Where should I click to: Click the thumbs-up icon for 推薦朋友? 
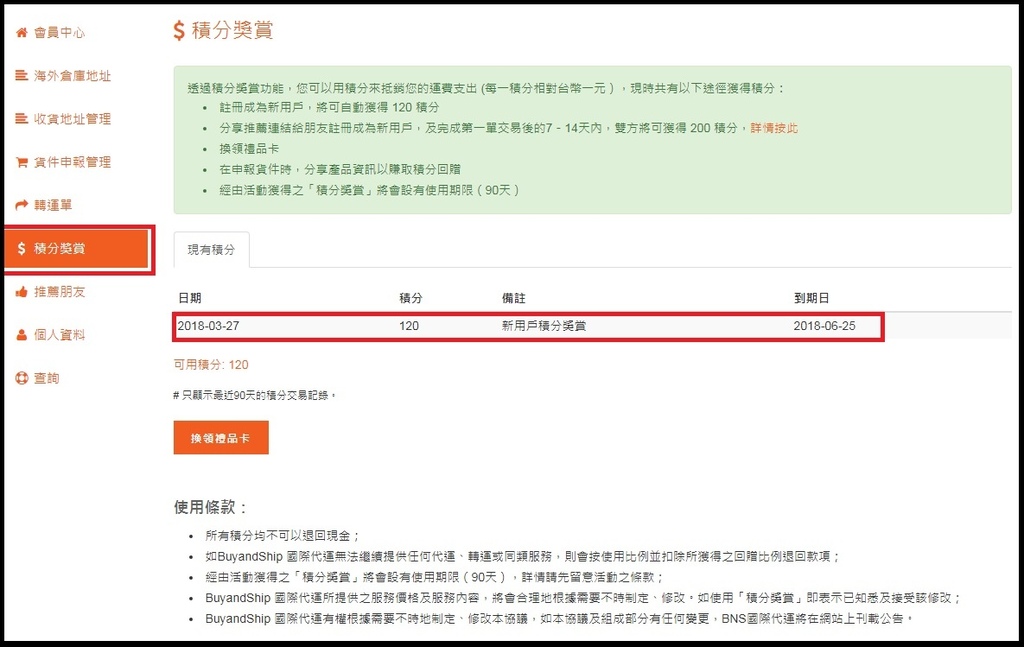coord(21,292)
